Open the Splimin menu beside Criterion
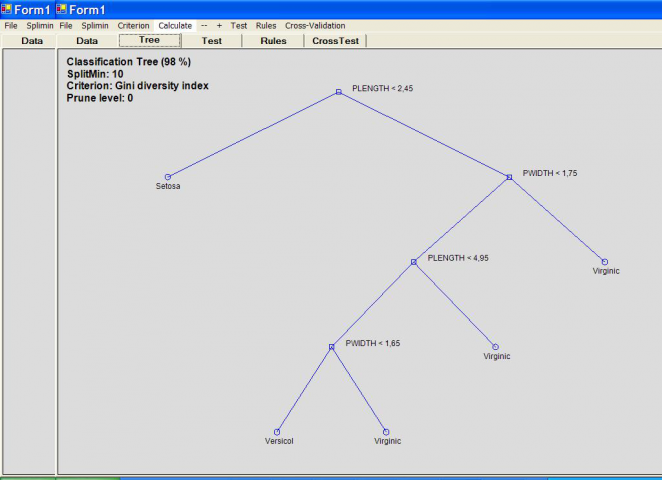Image resolution: width=662 pixels, height=480 pixels. tap(95, 26)
